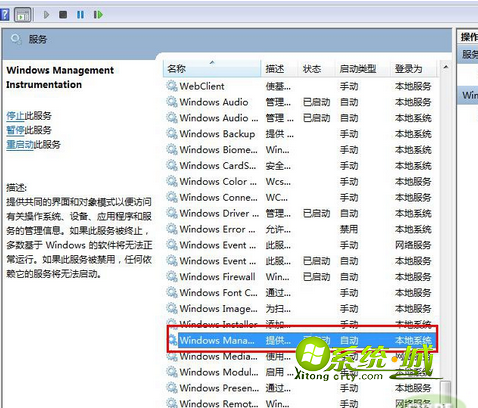
Task: Click the gear icon beside Windows Conne...
Action: 172,197
